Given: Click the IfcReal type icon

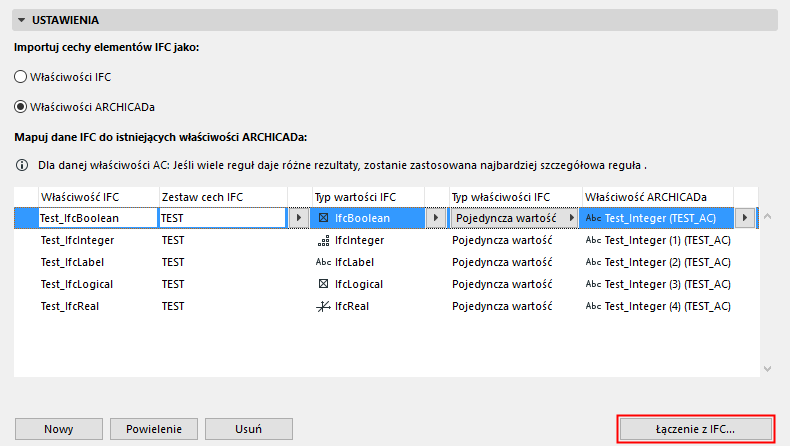Looking at the screenshot, I should [x=323, y=306].
